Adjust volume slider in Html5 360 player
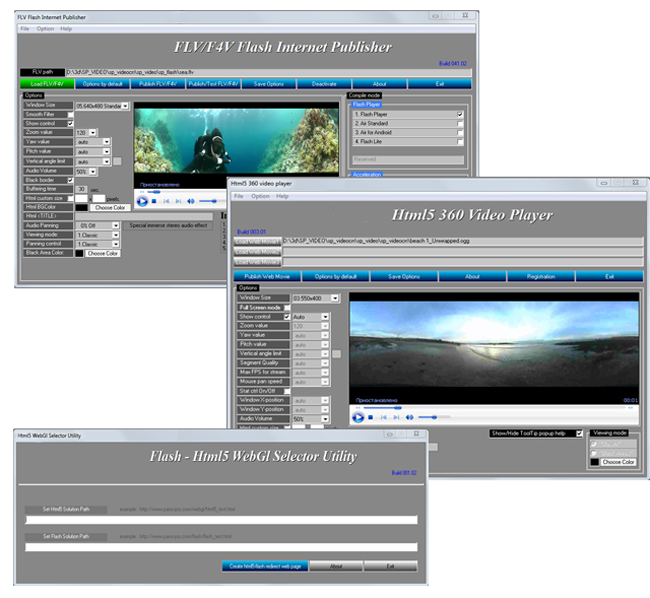This screenshot has height=598, width=650. tap(434, 417)
